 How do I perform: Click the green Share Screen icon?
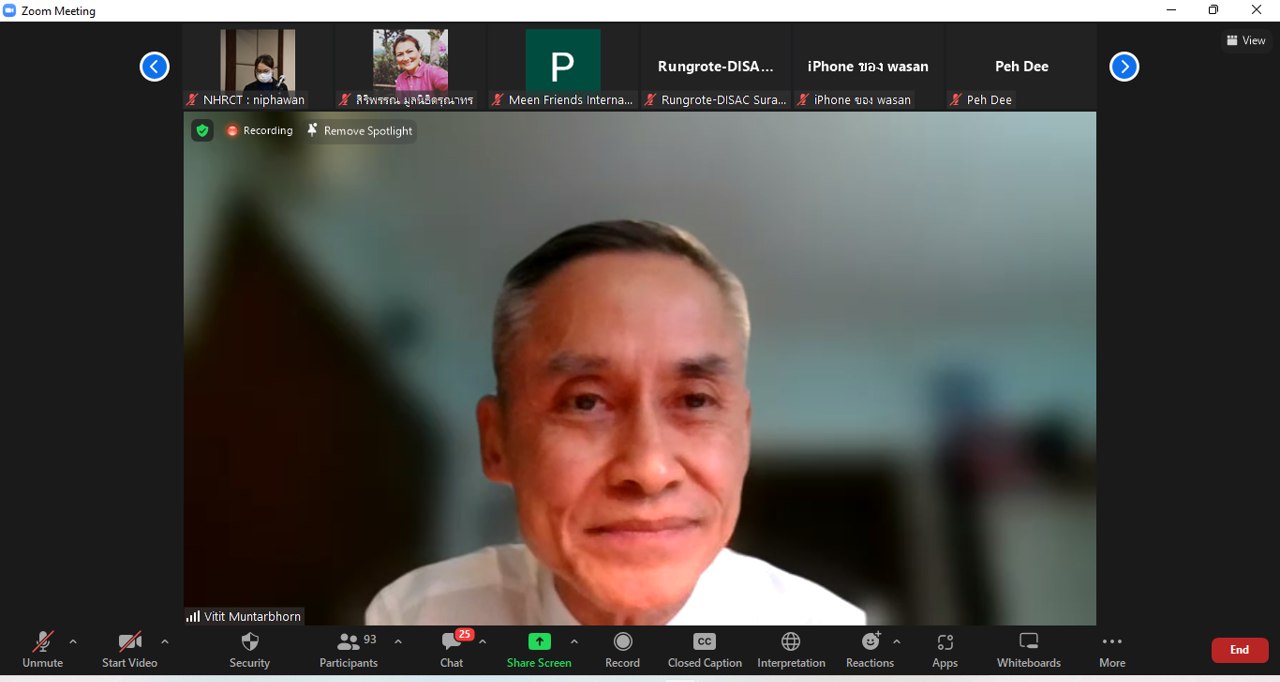coord(539,642)
